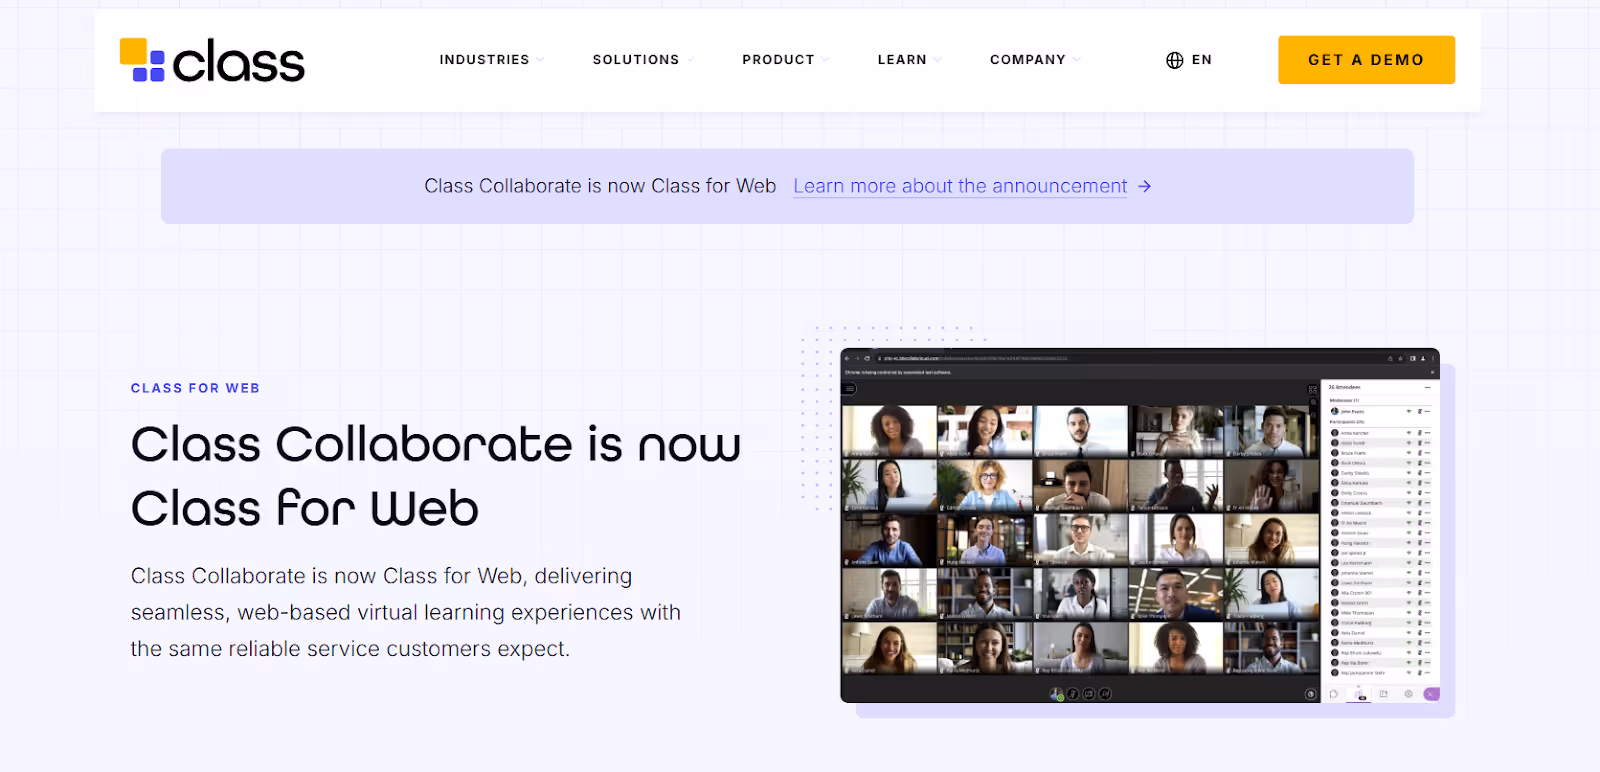Click the arrow after the announcement link
The image size is (1600, 772).
pos(1145,187)
